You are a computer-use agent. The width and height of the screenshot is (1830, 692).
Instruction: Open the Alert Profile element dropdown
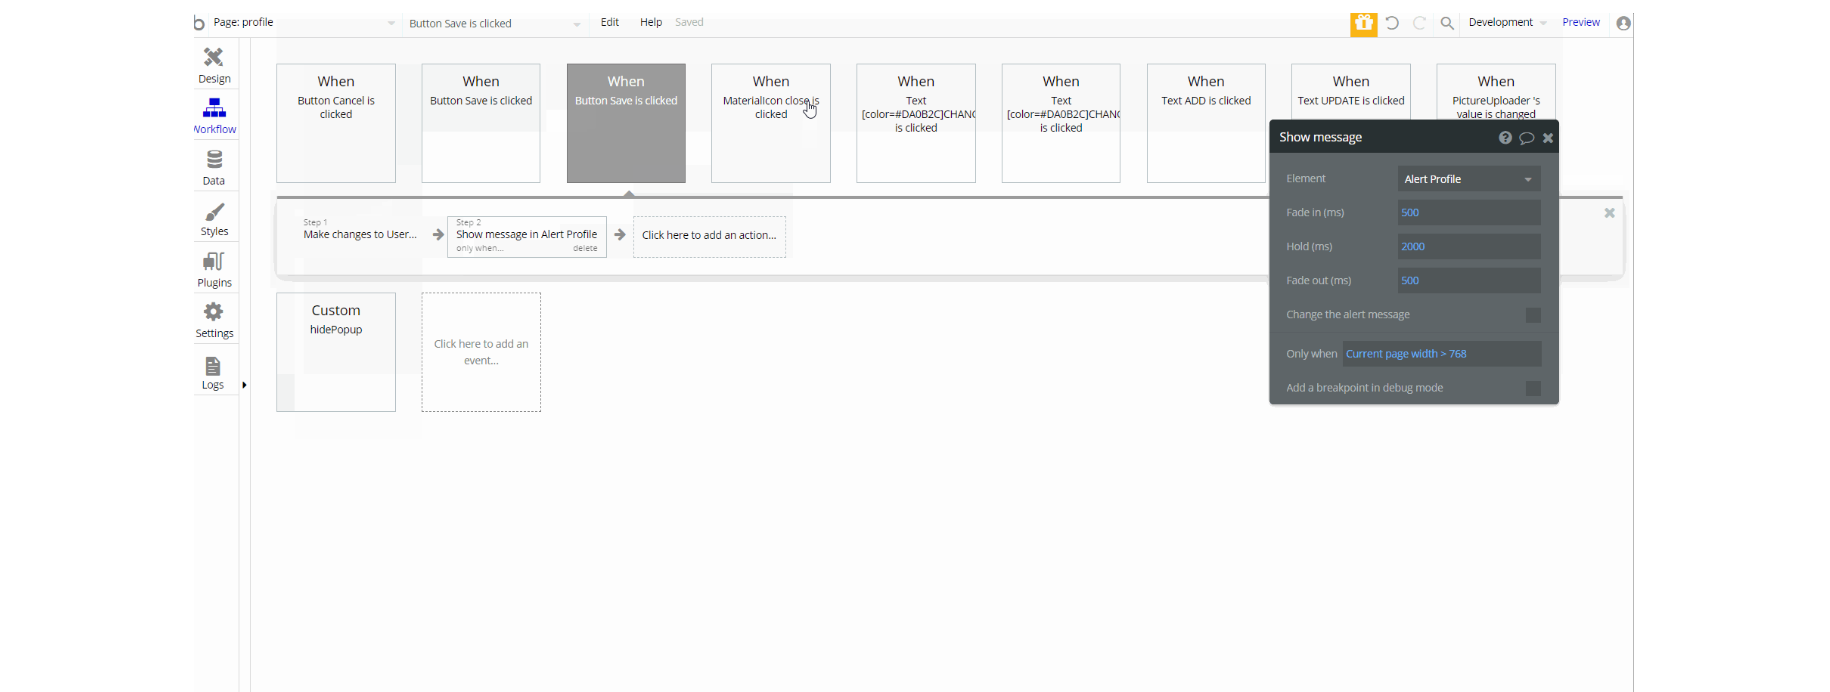[x=1468, y=179]
